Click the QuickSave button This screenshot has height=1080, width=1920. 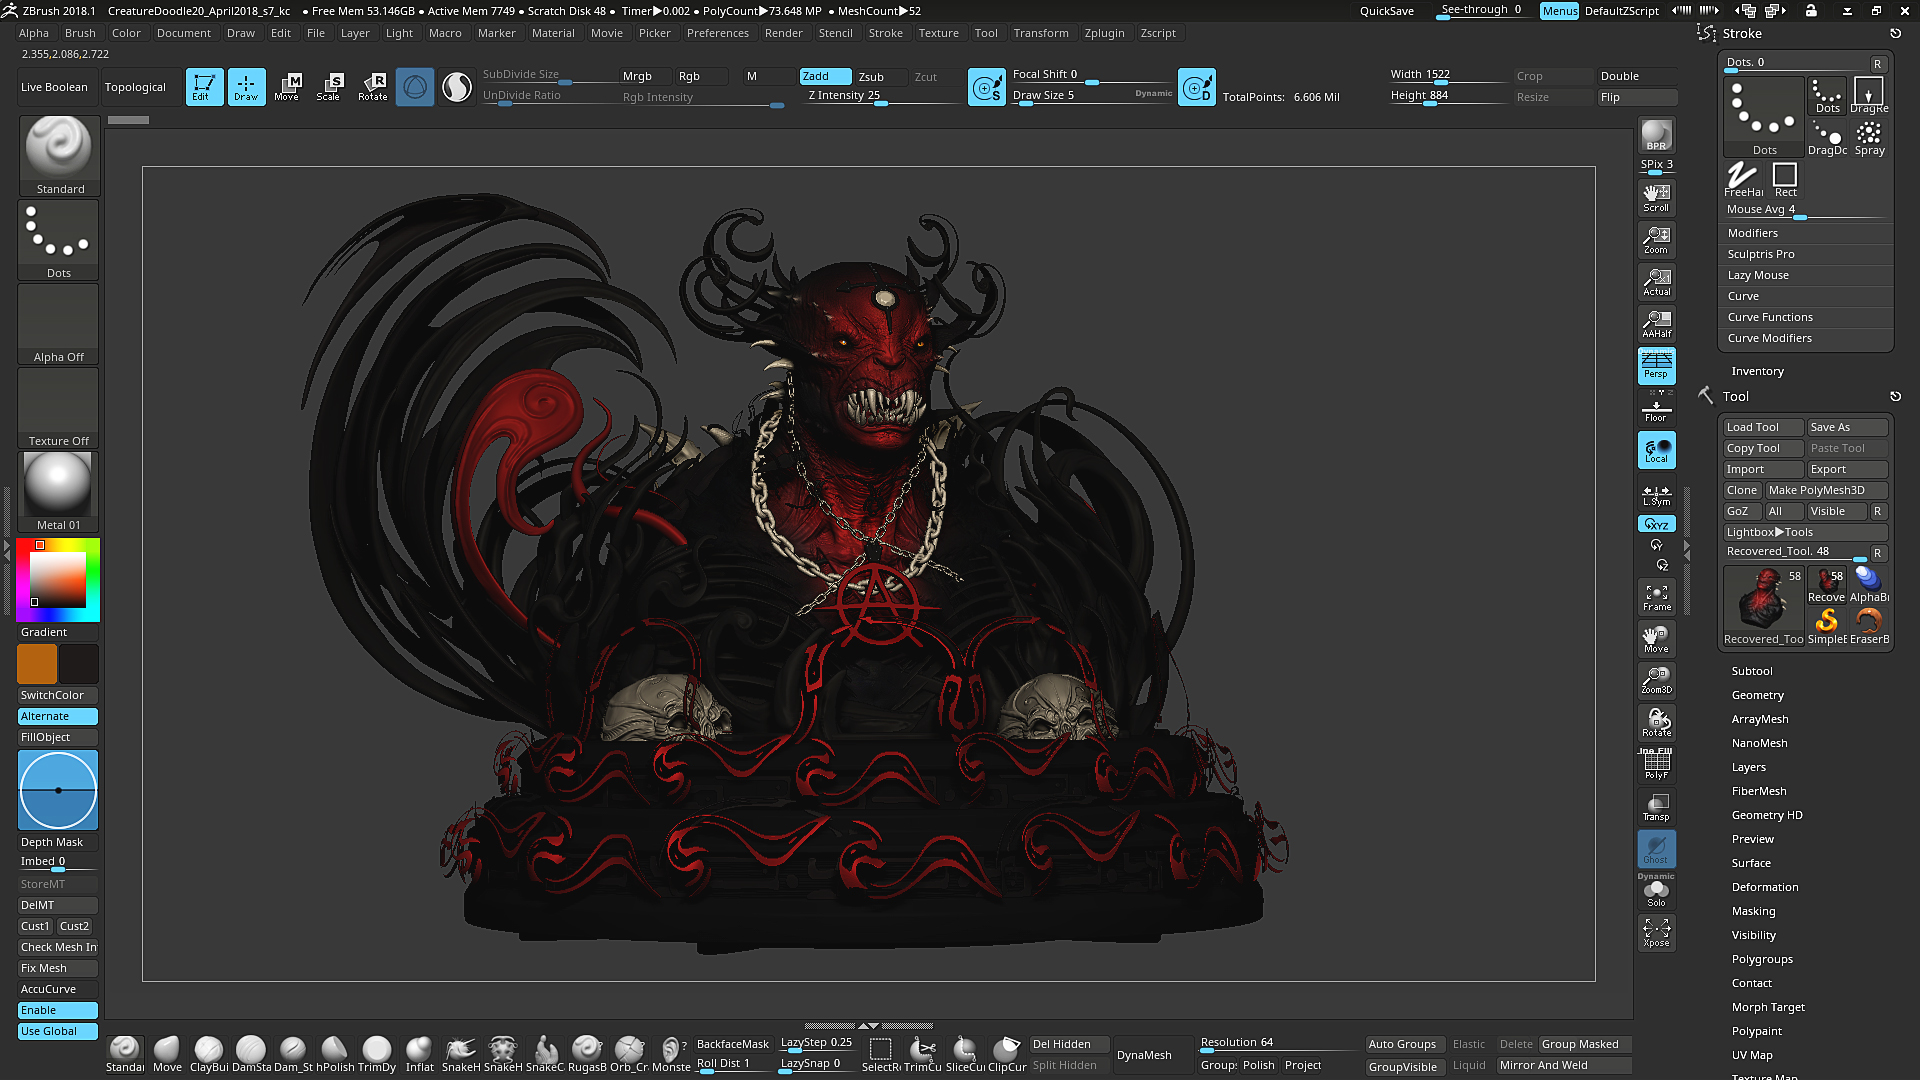1386,11
